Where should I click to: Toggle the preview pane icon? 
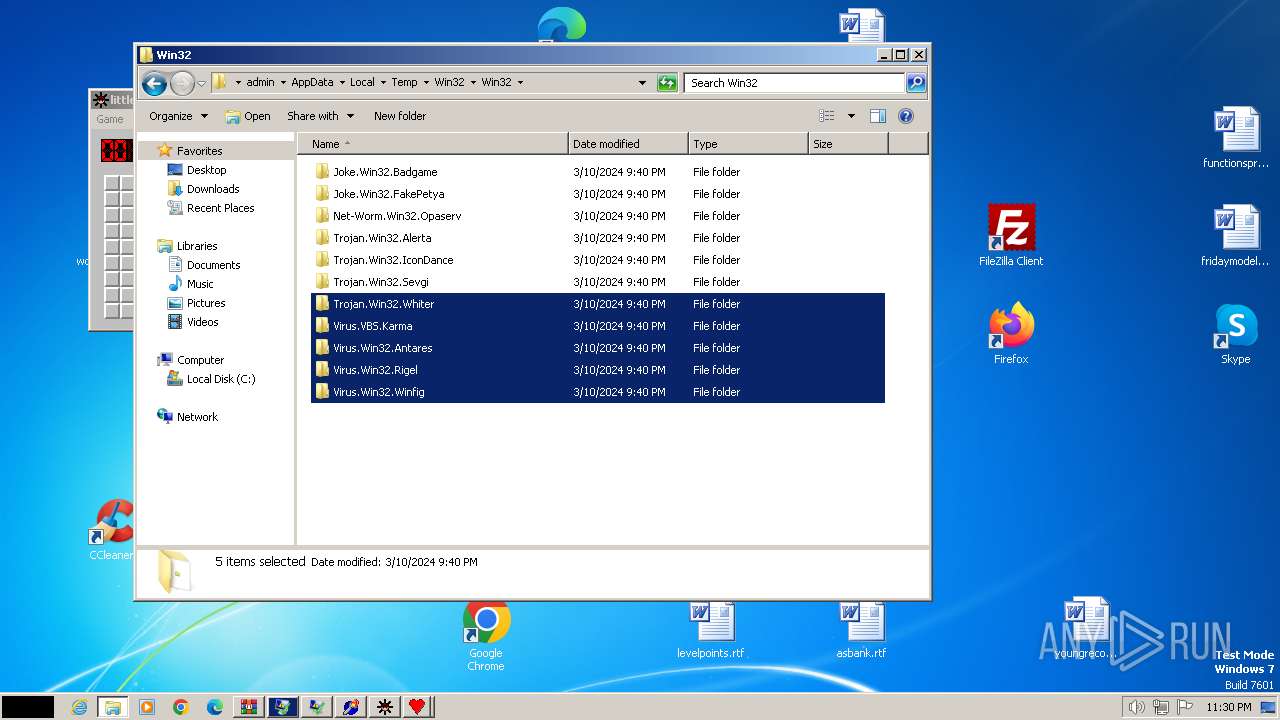point(877,116)
